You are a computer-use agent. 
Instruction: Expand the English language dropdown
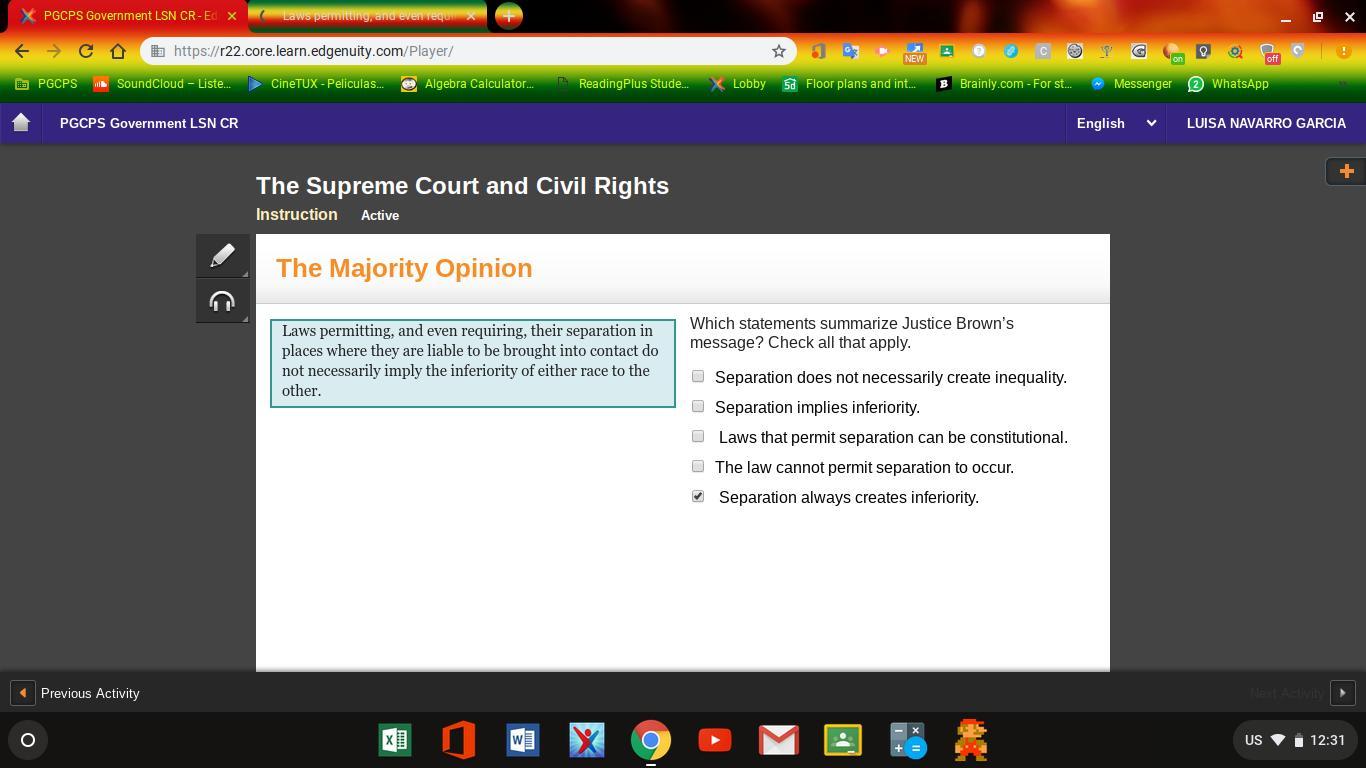click(x=1115, y=123)
